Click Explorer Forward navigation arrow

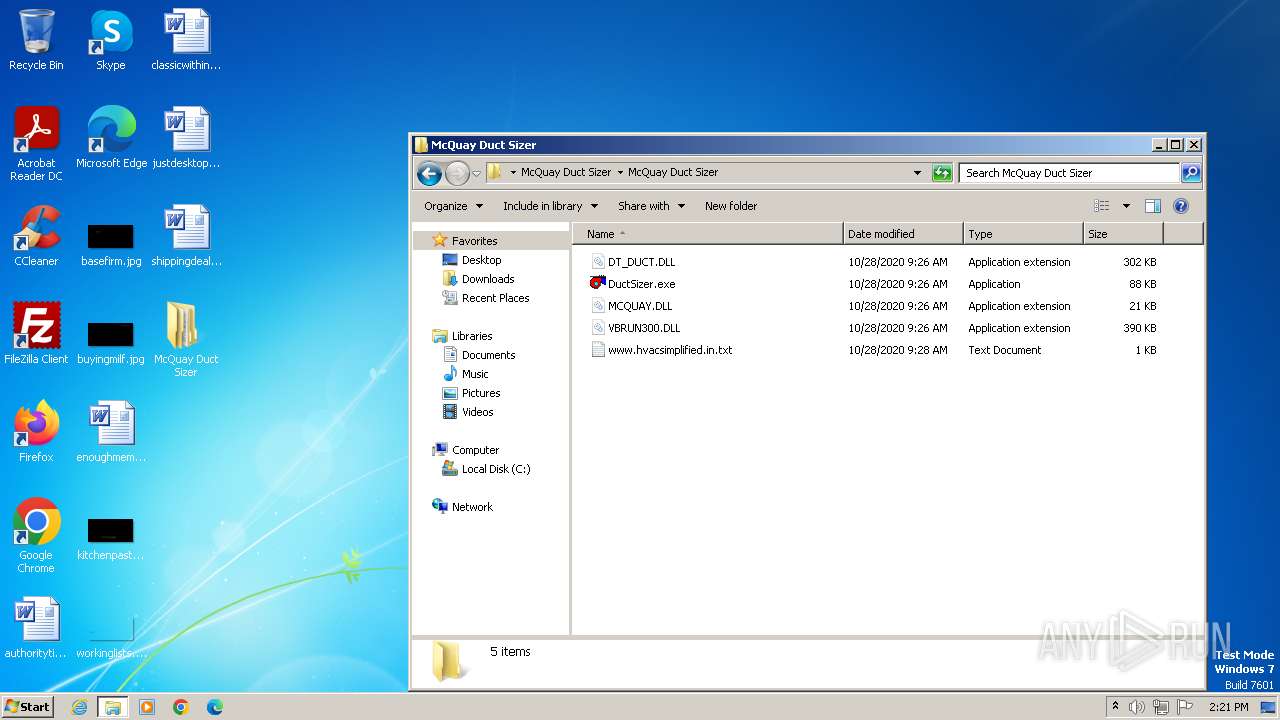click(457, 173)
